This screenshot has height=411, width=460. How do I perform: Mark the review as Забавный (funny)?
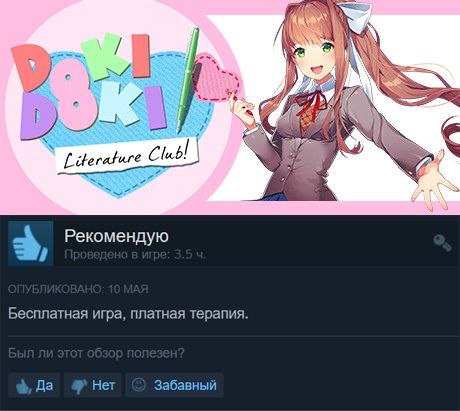click(174, 385)
